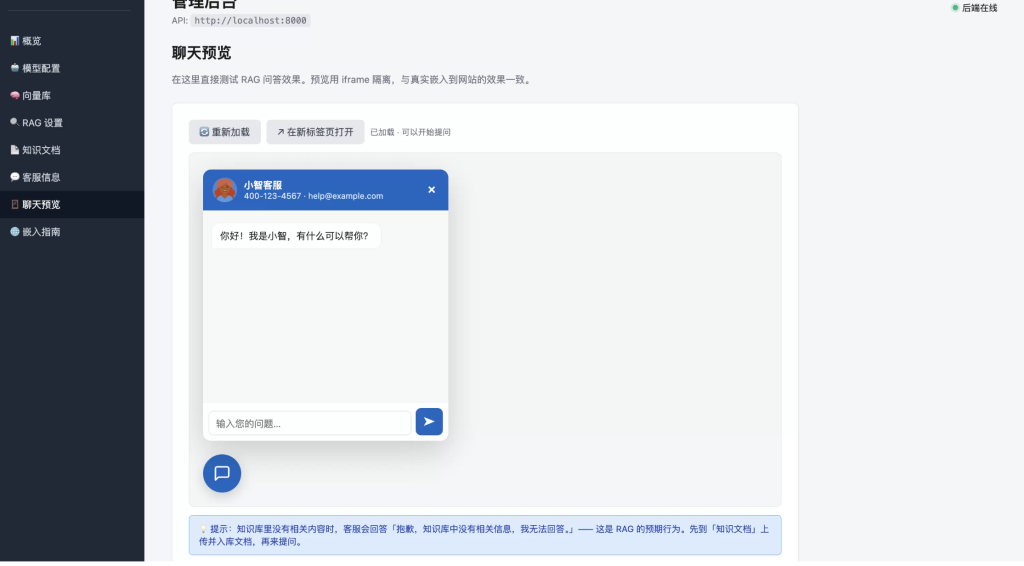The width and height of the screenshot is (1024, 566).
Task: Select RAG 设置 in sidebar
Action: point(72,123)
